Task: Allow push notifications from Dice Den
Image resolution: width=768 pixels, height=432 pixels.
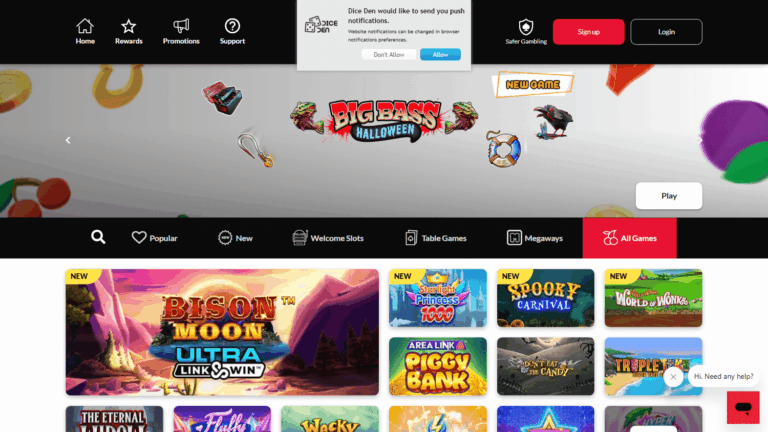Action: (x=440, y=54)
